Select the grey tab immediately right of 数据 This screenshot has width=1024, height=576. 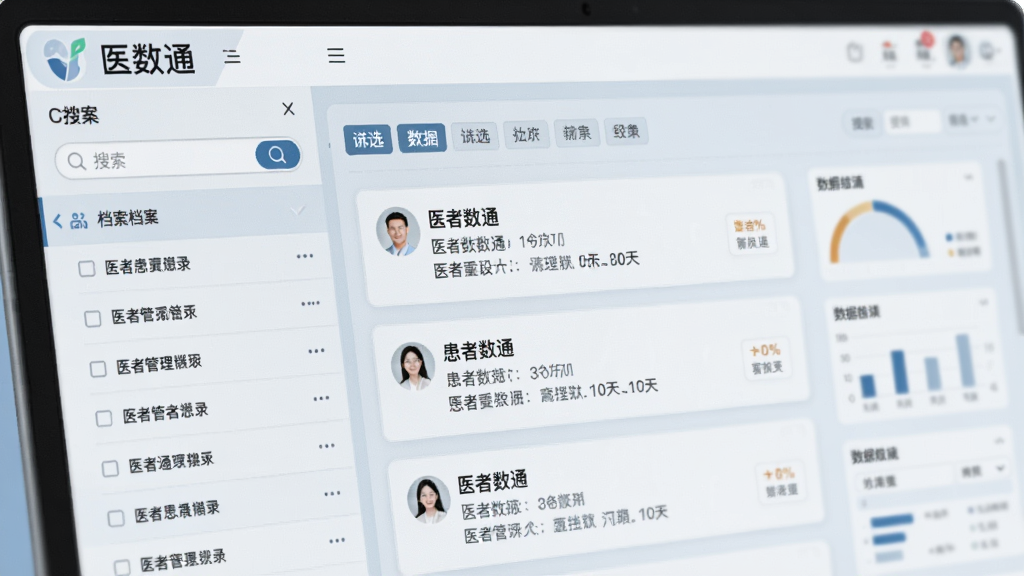(x=475, y=136)
